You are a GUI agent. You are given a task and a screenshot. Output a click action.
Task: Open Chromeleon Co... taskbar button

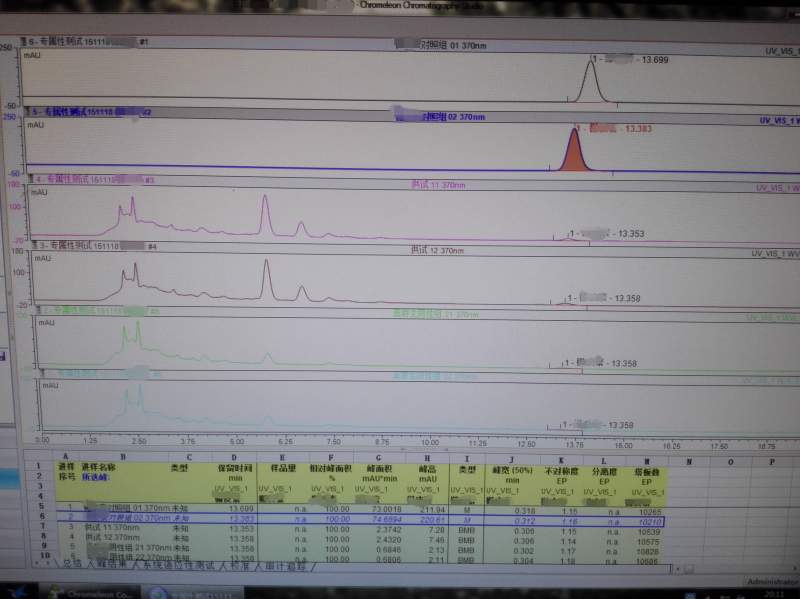pyautogui.click(x=90, y=593)
